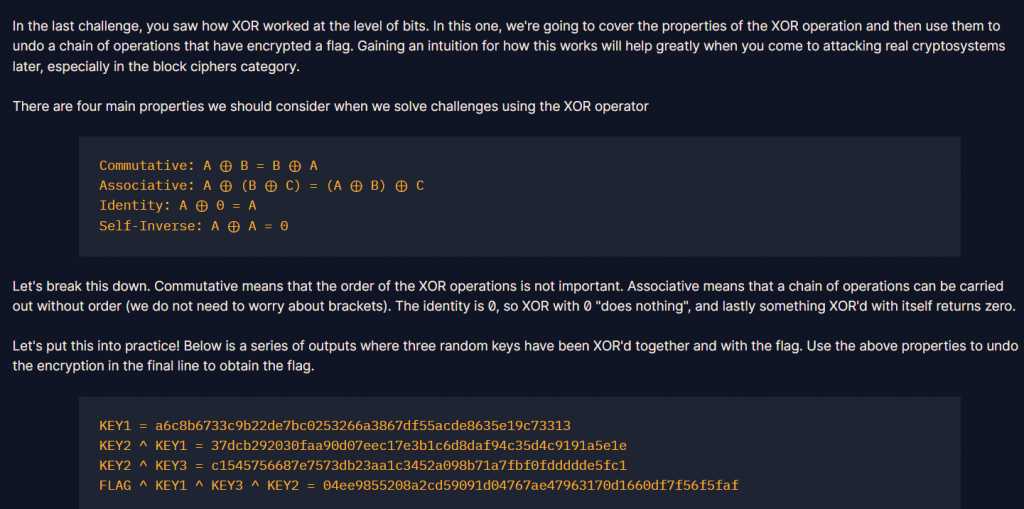Screen dimensions: 1024x509
Task: Click the FLAG ^ KEY1 ^ KEY3 ^ KEY2 line
Action: click(x=419, y=485)
